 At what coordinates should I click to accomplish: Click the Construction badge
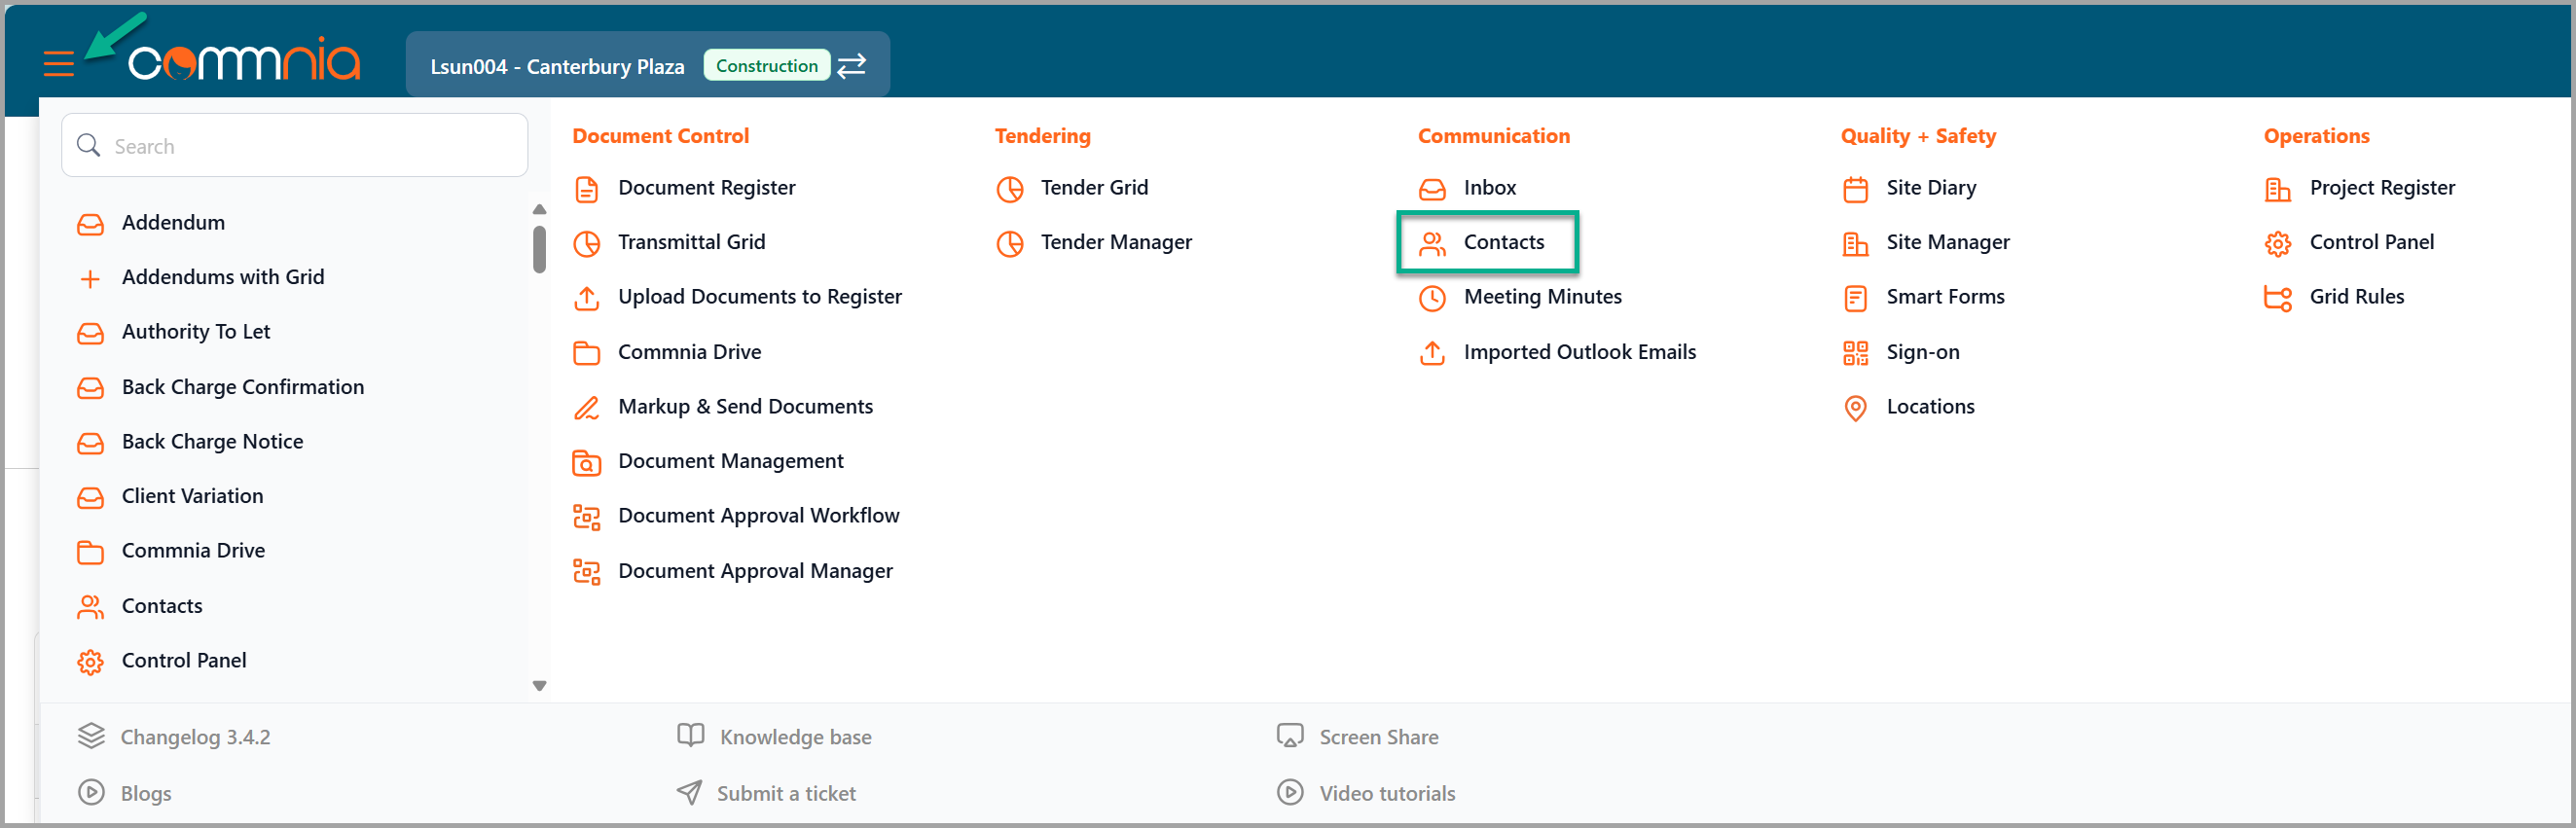766,66
